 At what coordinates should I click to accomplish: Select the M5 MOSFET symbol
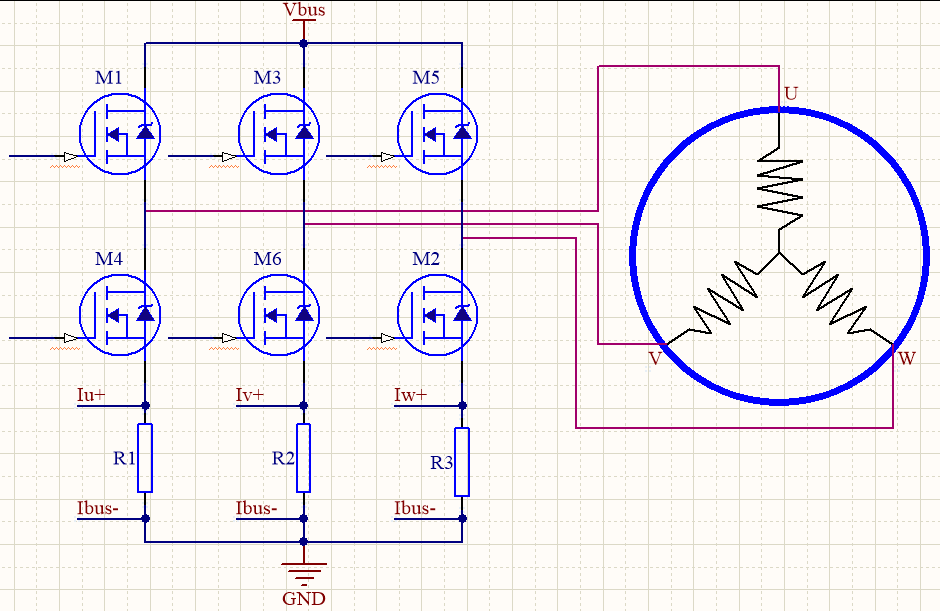click(x=438, y=134)
